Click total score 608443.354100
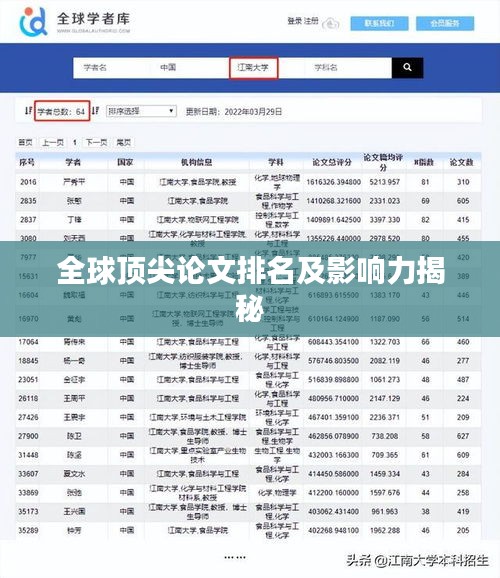500x578 pixels. pos(333,342)
